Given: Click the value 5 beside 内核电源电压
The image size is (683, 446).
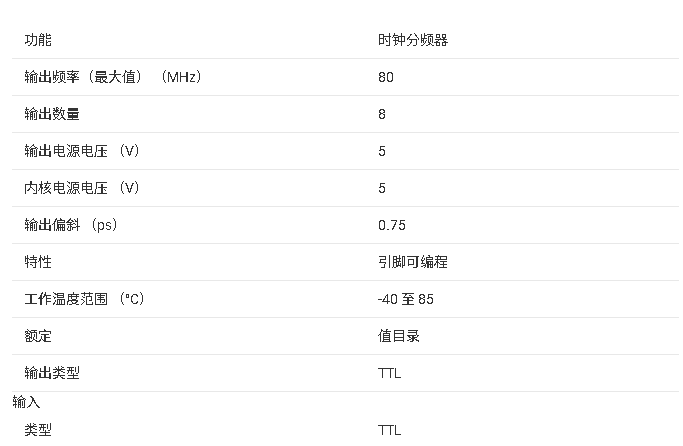Looking at the screenshot, I should 382,188.
